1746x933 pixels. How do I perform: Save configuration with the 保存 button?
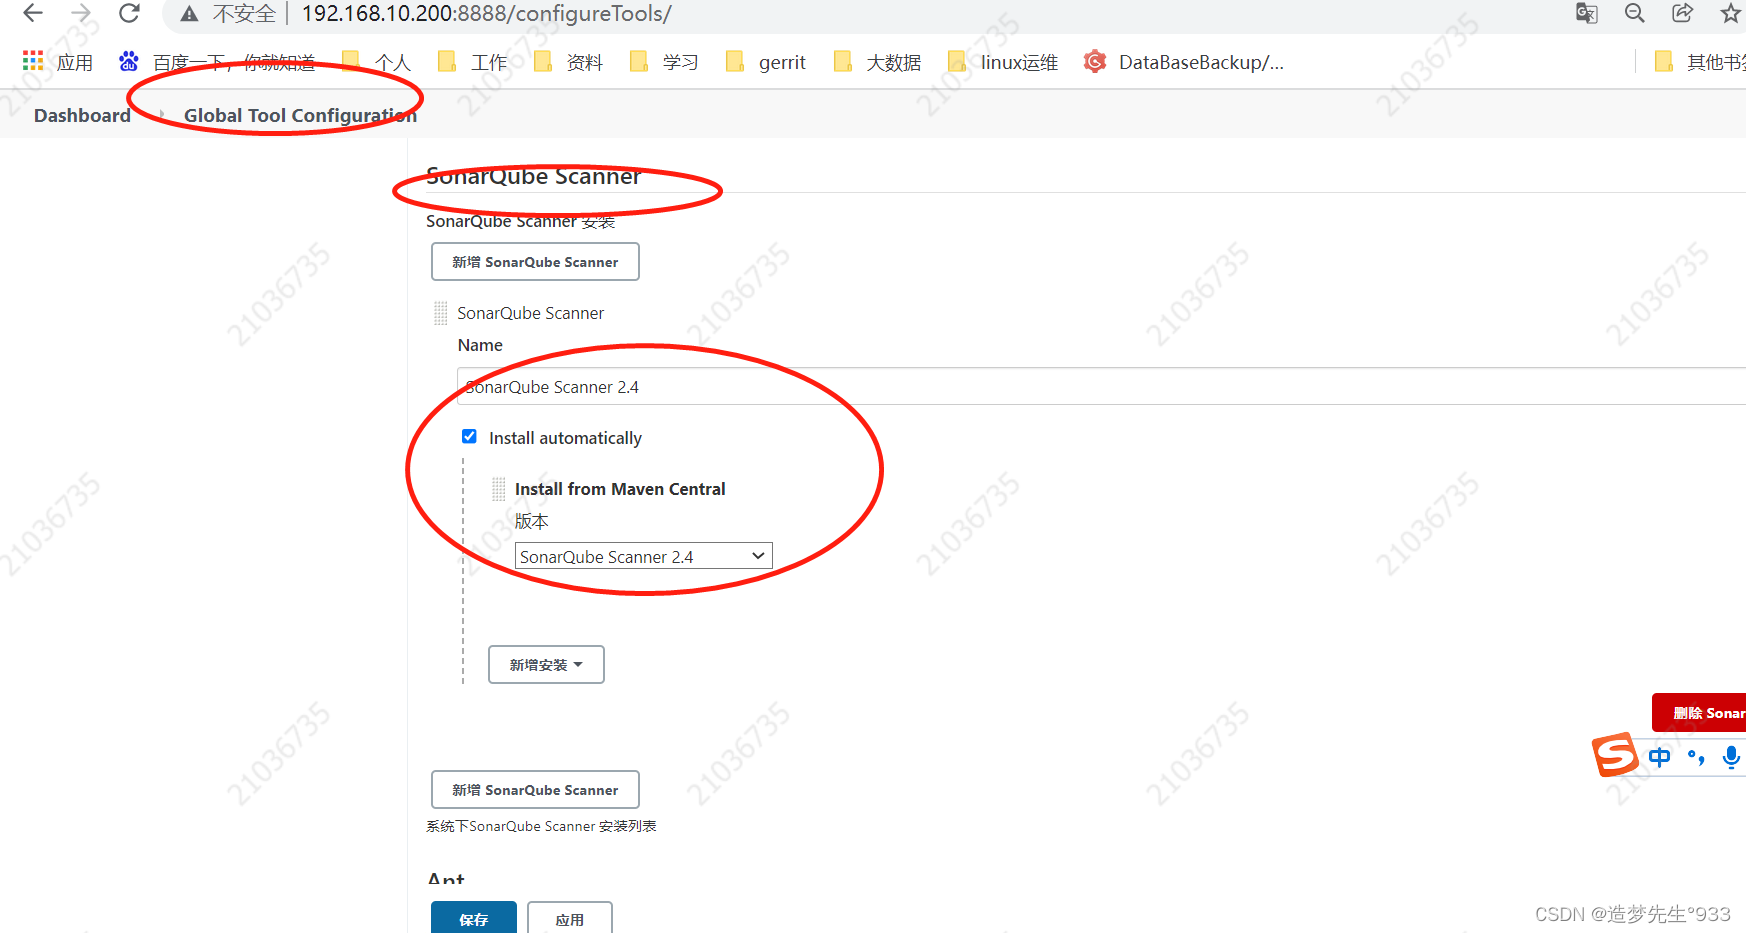474,918
